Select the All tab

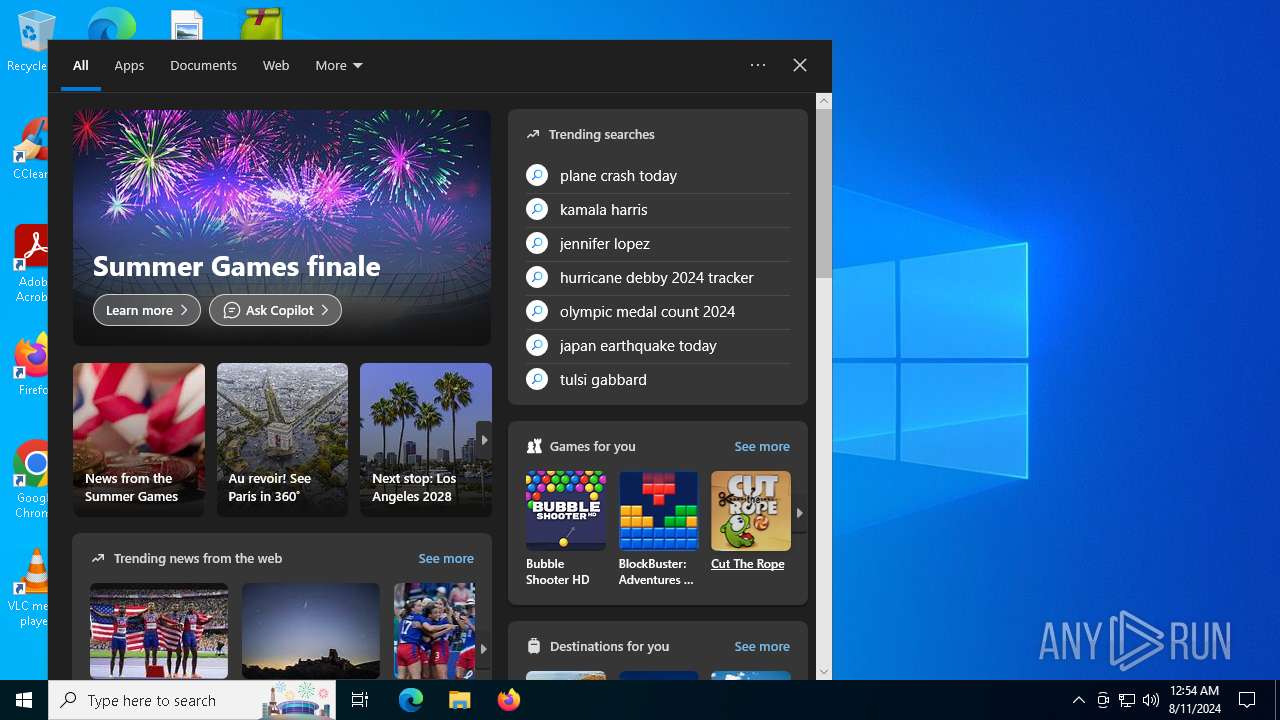(x=81, y=65)
